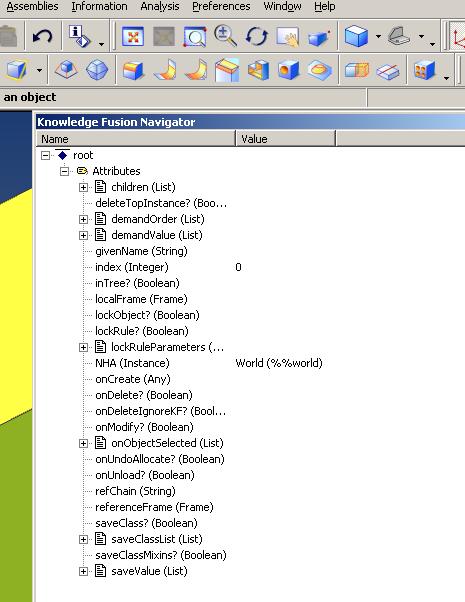Click the cube with orange top band icon
Screen dimensions: 465x602
click(133, 70)
